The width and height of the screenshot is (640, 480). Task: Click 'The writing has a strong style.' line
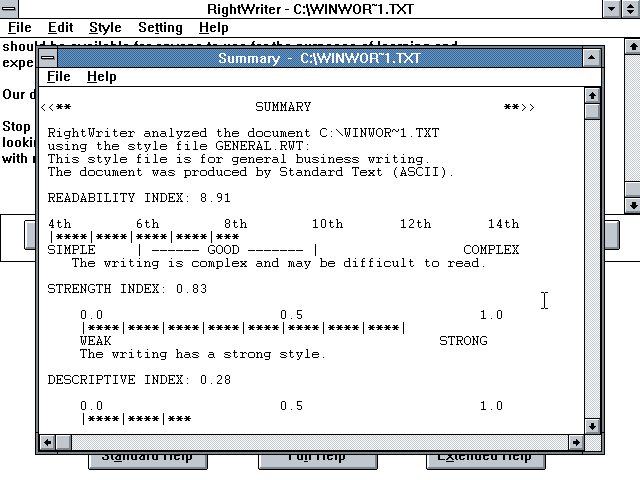click(203, 354)
